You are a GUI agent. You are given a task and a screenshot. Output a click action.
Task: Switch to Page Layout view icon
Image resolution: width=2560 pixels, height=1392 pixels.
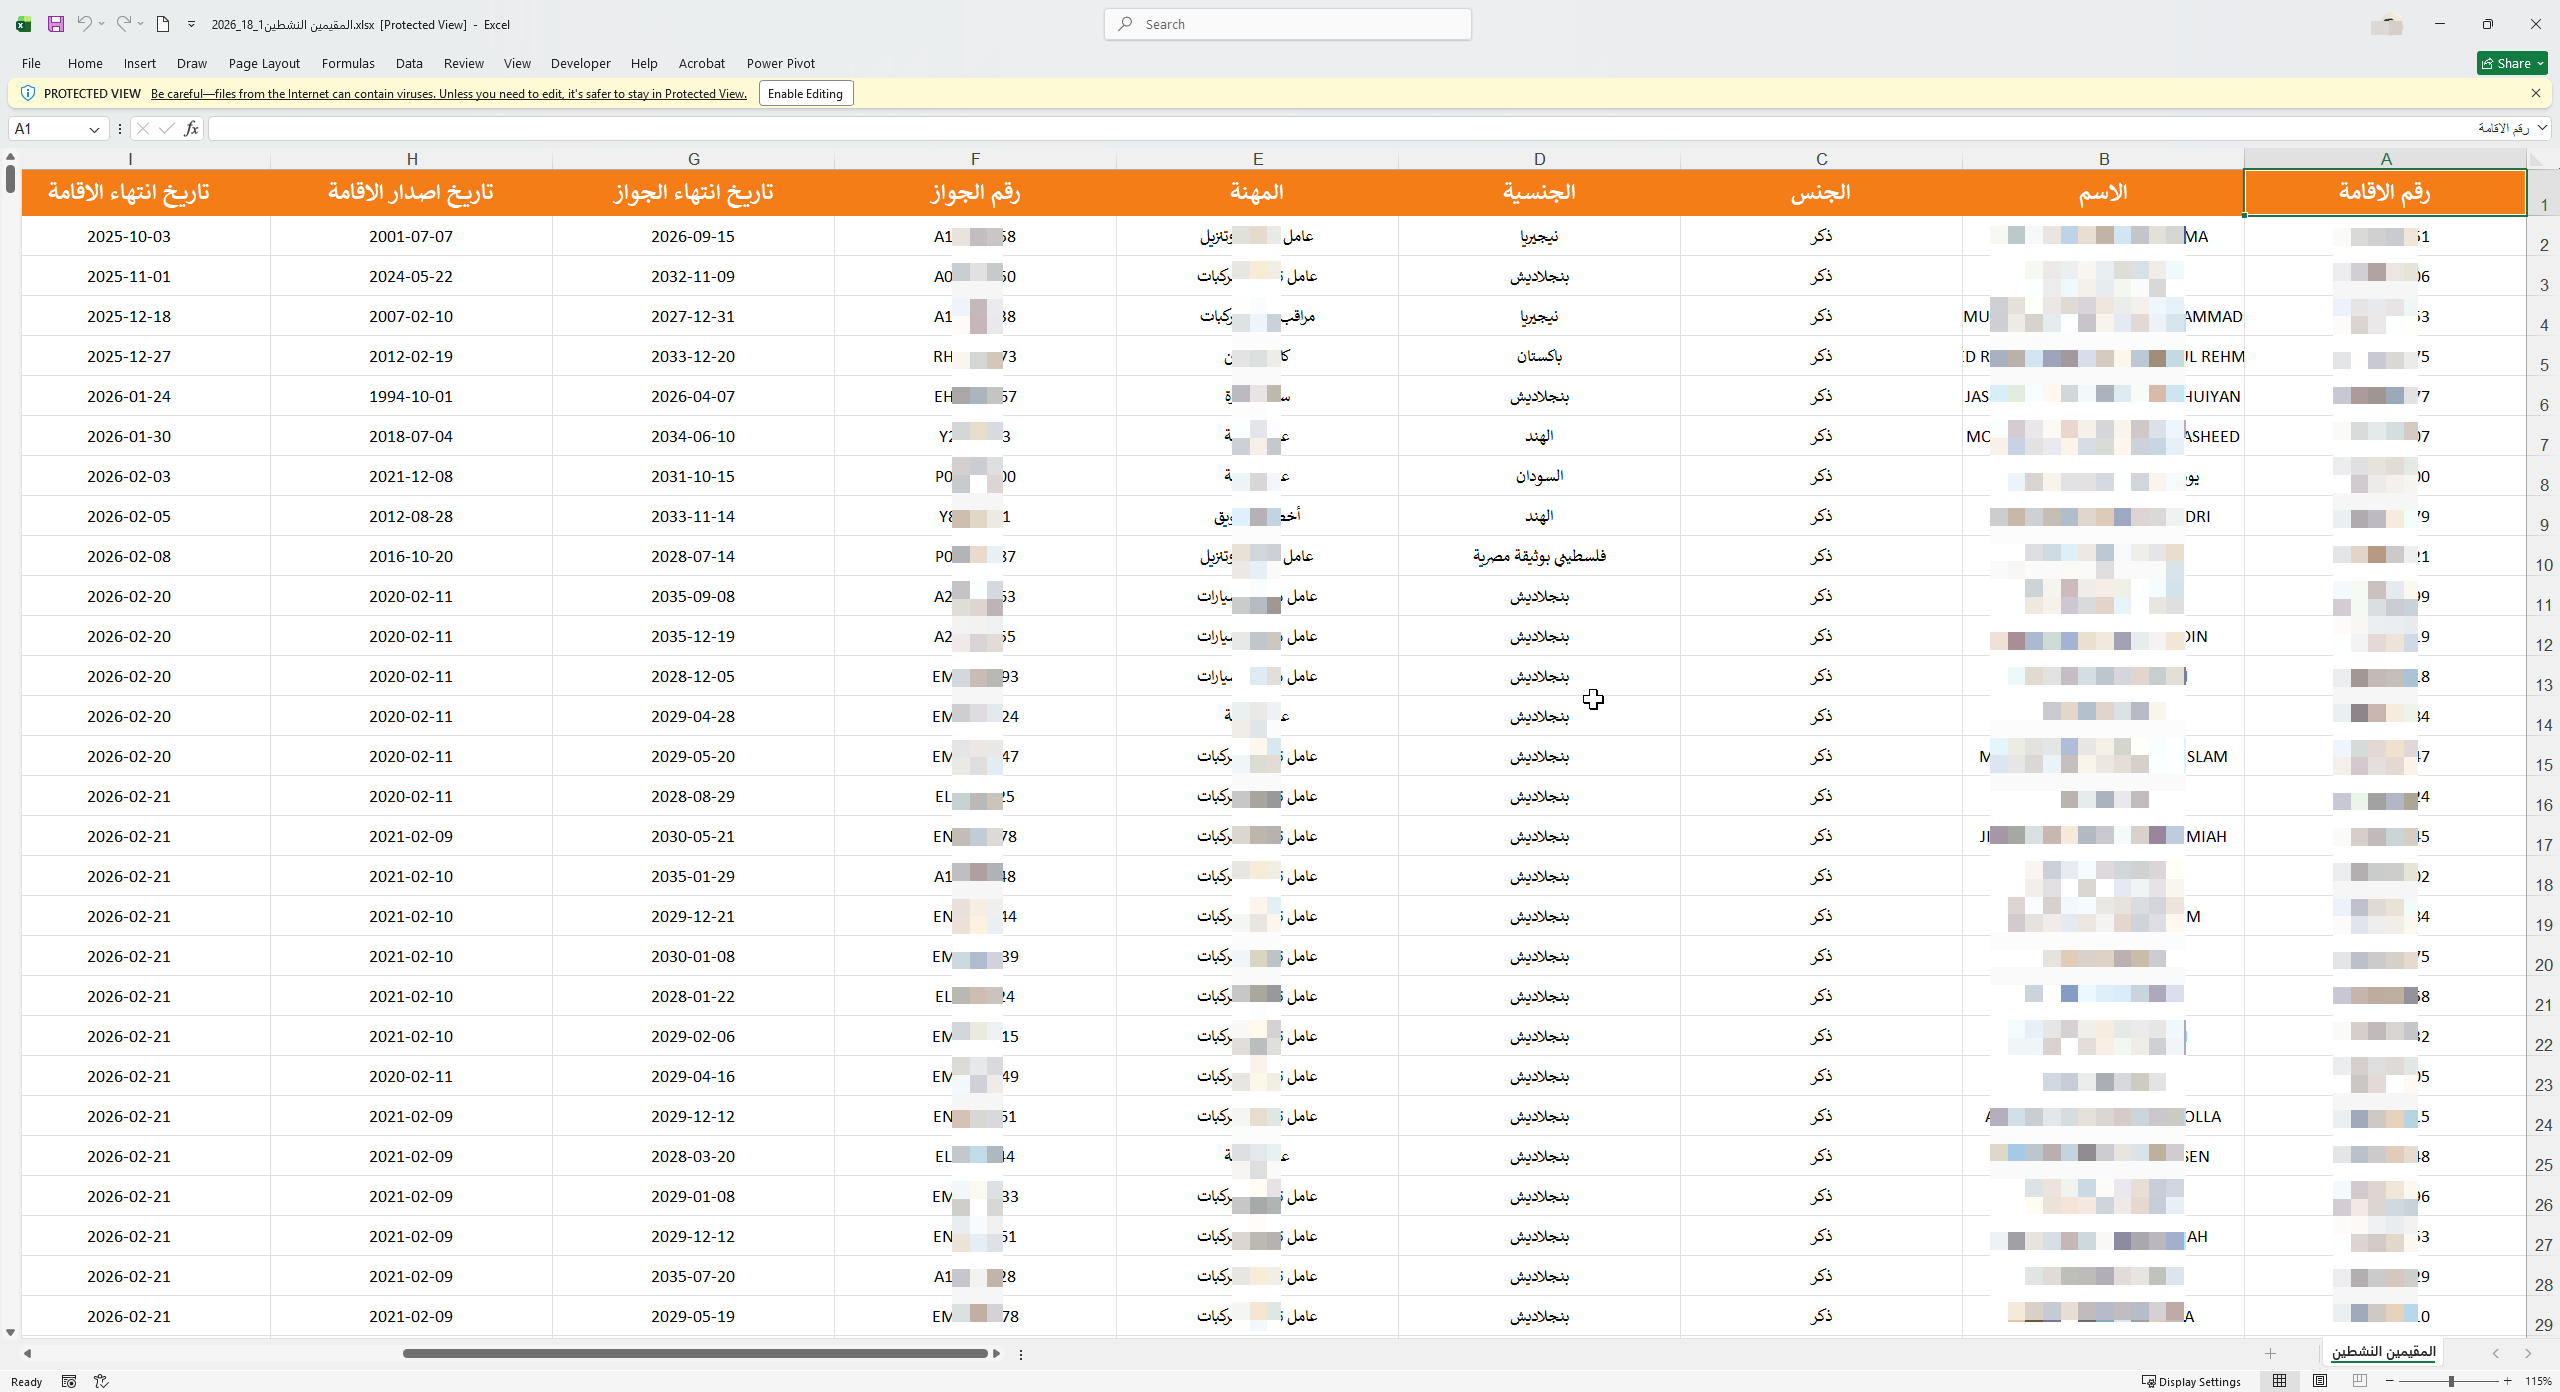tap(2320, 1381)
